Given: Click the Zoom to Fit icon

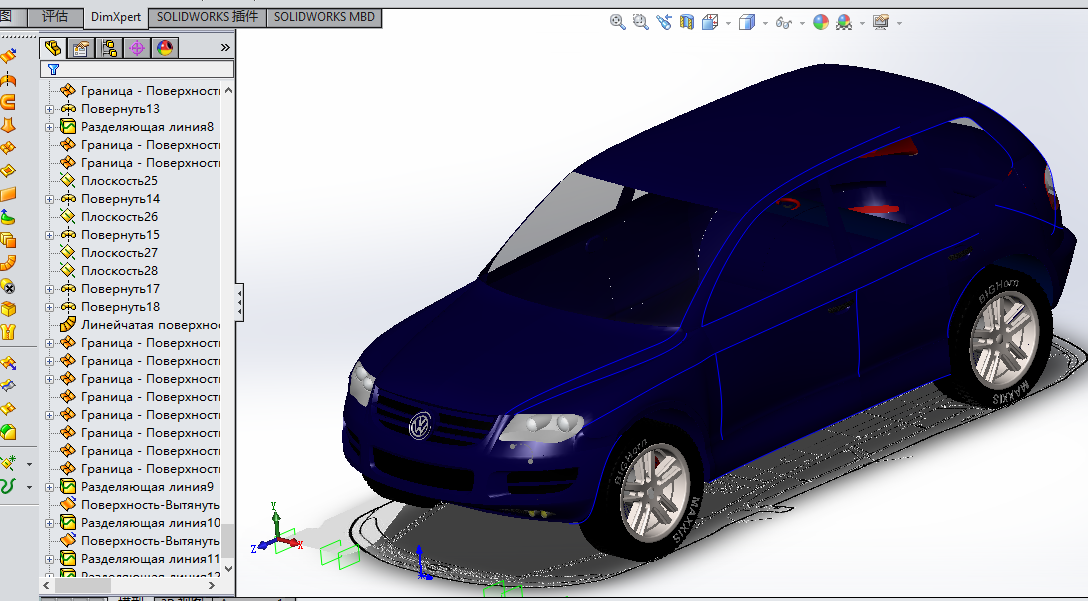Looking at the screenshot, I should point(618,22).
